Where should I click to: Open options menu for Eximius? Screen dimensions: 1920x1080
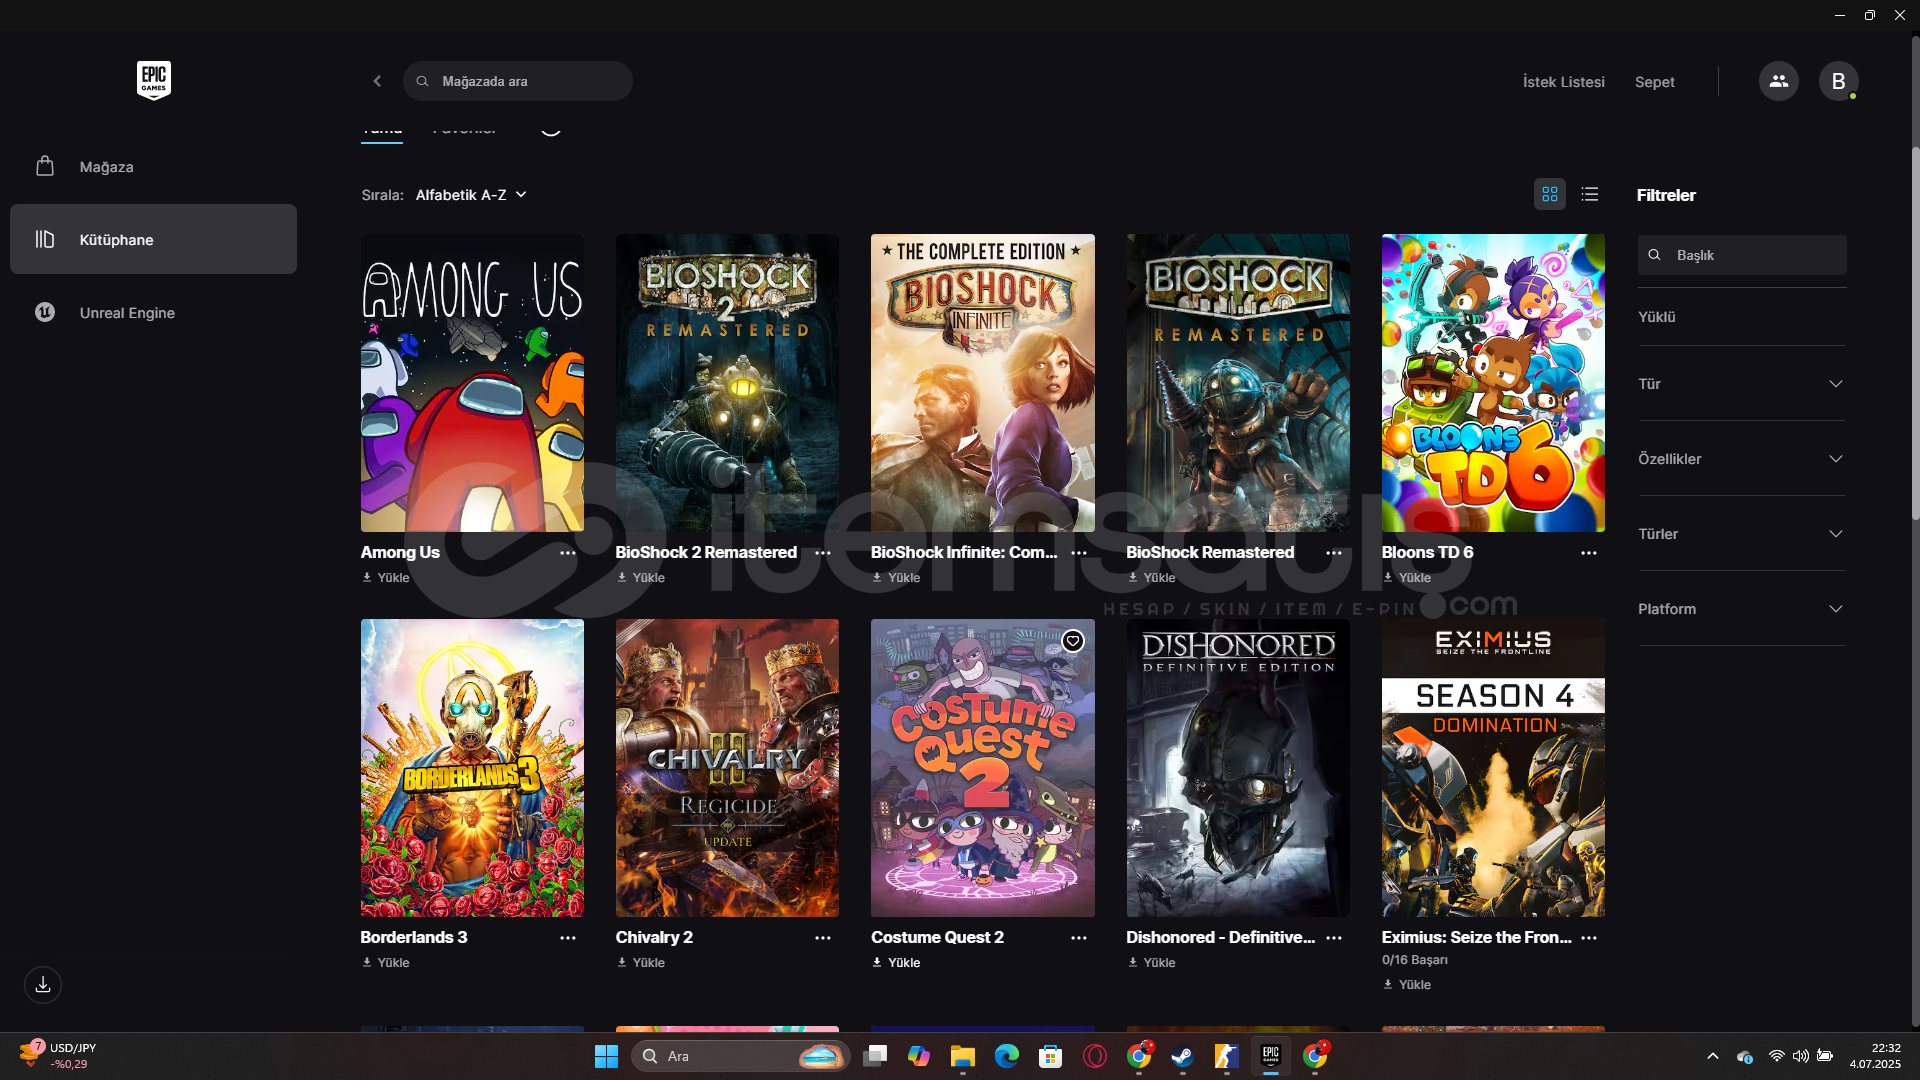pyautogui.click(x=1589, y=938)
